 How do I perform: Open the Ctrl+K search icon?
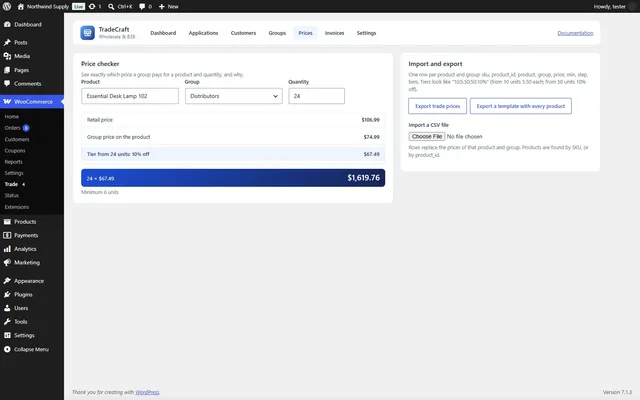(x=111, y=7)
